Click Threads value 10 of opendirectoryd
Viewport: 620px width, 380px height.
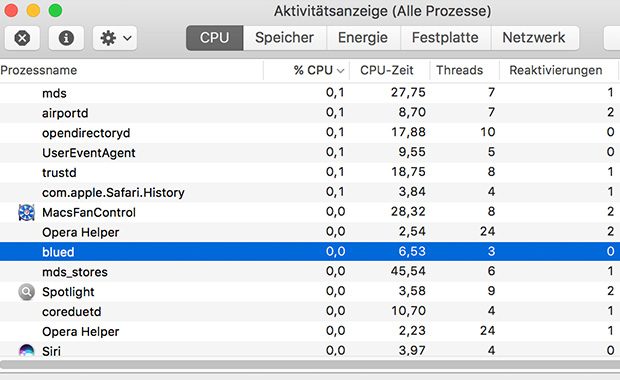[488, 132]
